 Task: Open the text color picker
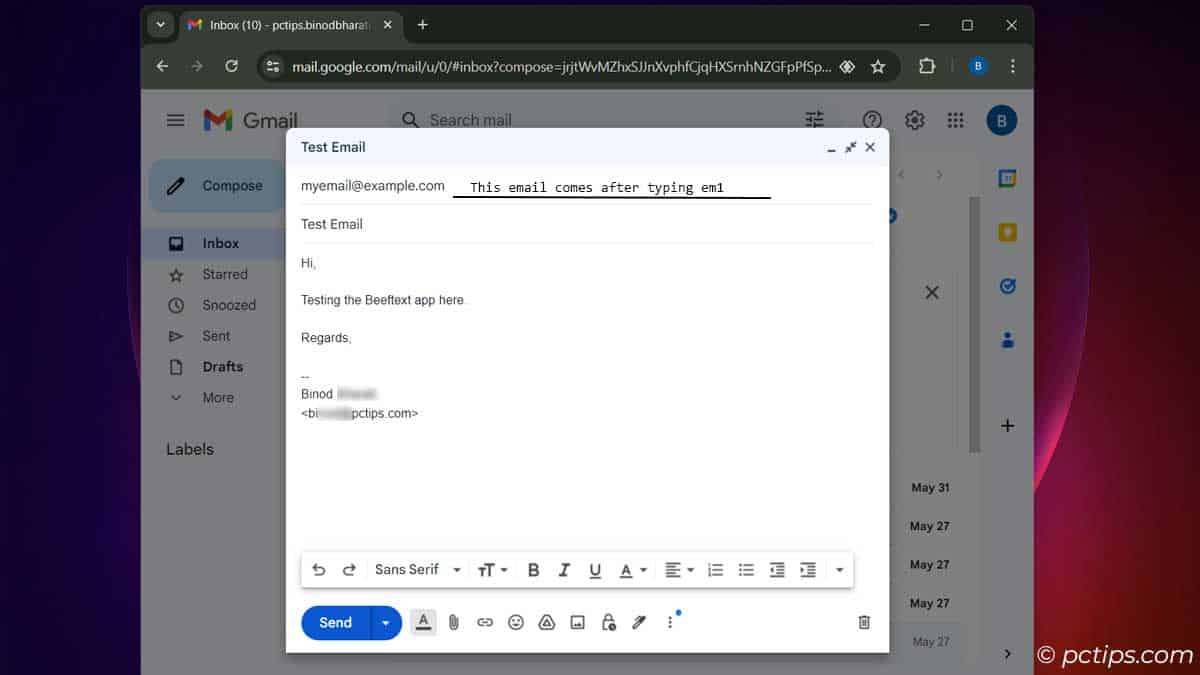tap(630, 569)
